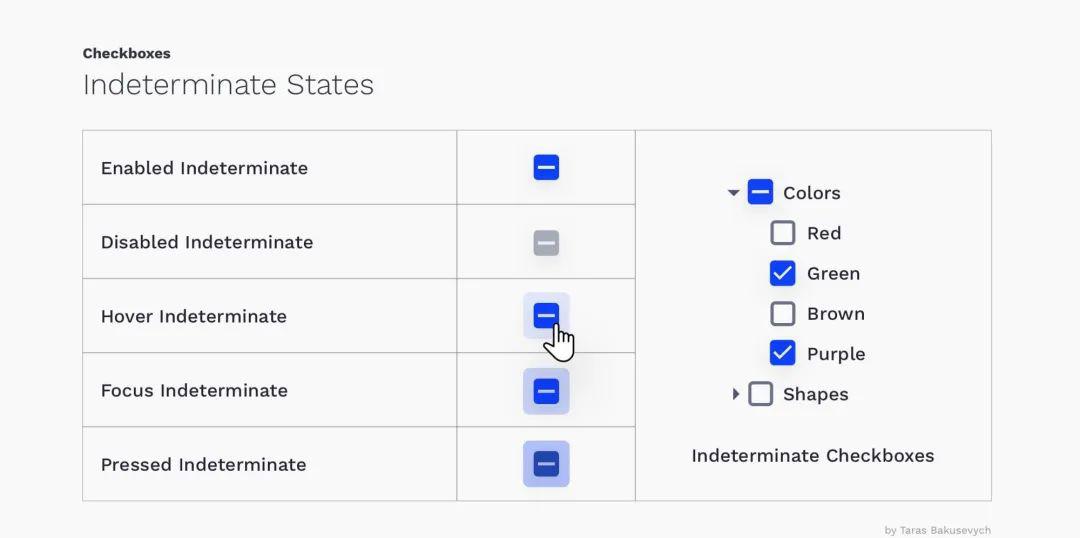1080x538 pixels.
Task: Click the Indeterminate Checkboxes caption
Action: coord(813,455)
